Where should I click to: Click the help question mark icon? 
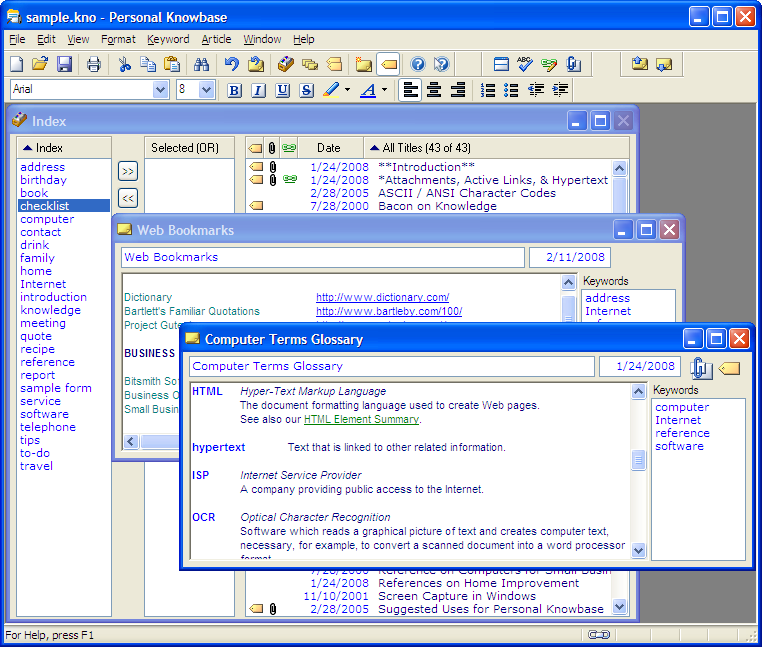418,65
